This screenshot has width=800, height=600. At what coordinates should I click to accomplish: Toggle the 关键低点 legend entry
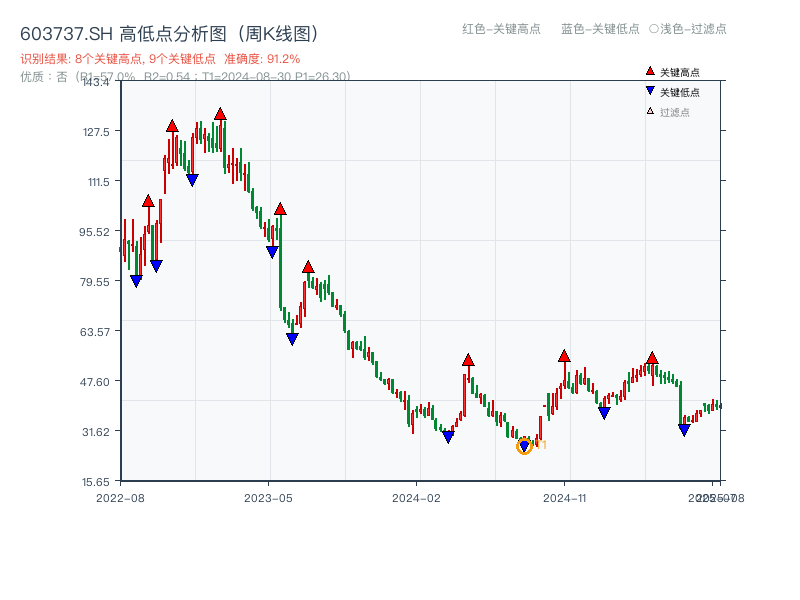672,92
